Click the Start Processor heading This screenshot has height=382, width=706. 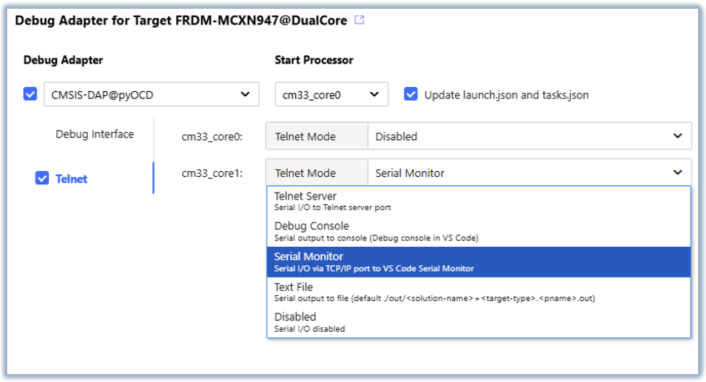(314, 60)
